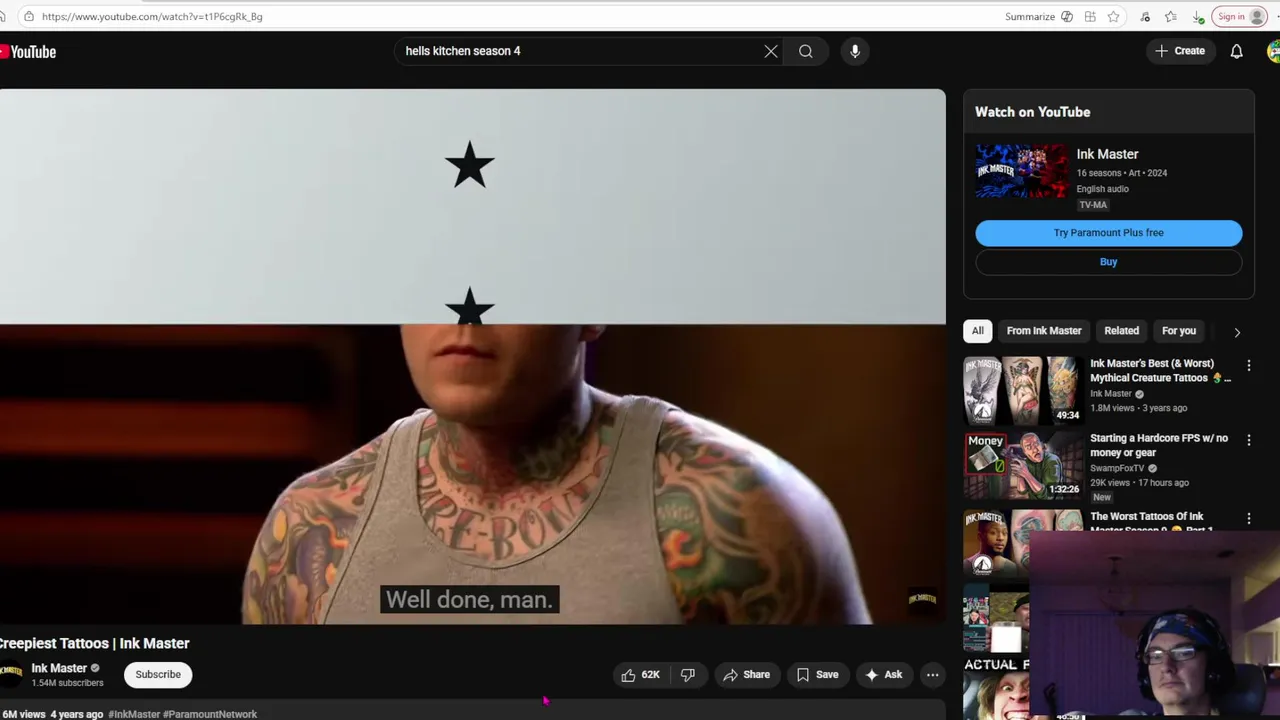
Task: Dislike the video with thumbs down
Action: [x=688, y=675]
